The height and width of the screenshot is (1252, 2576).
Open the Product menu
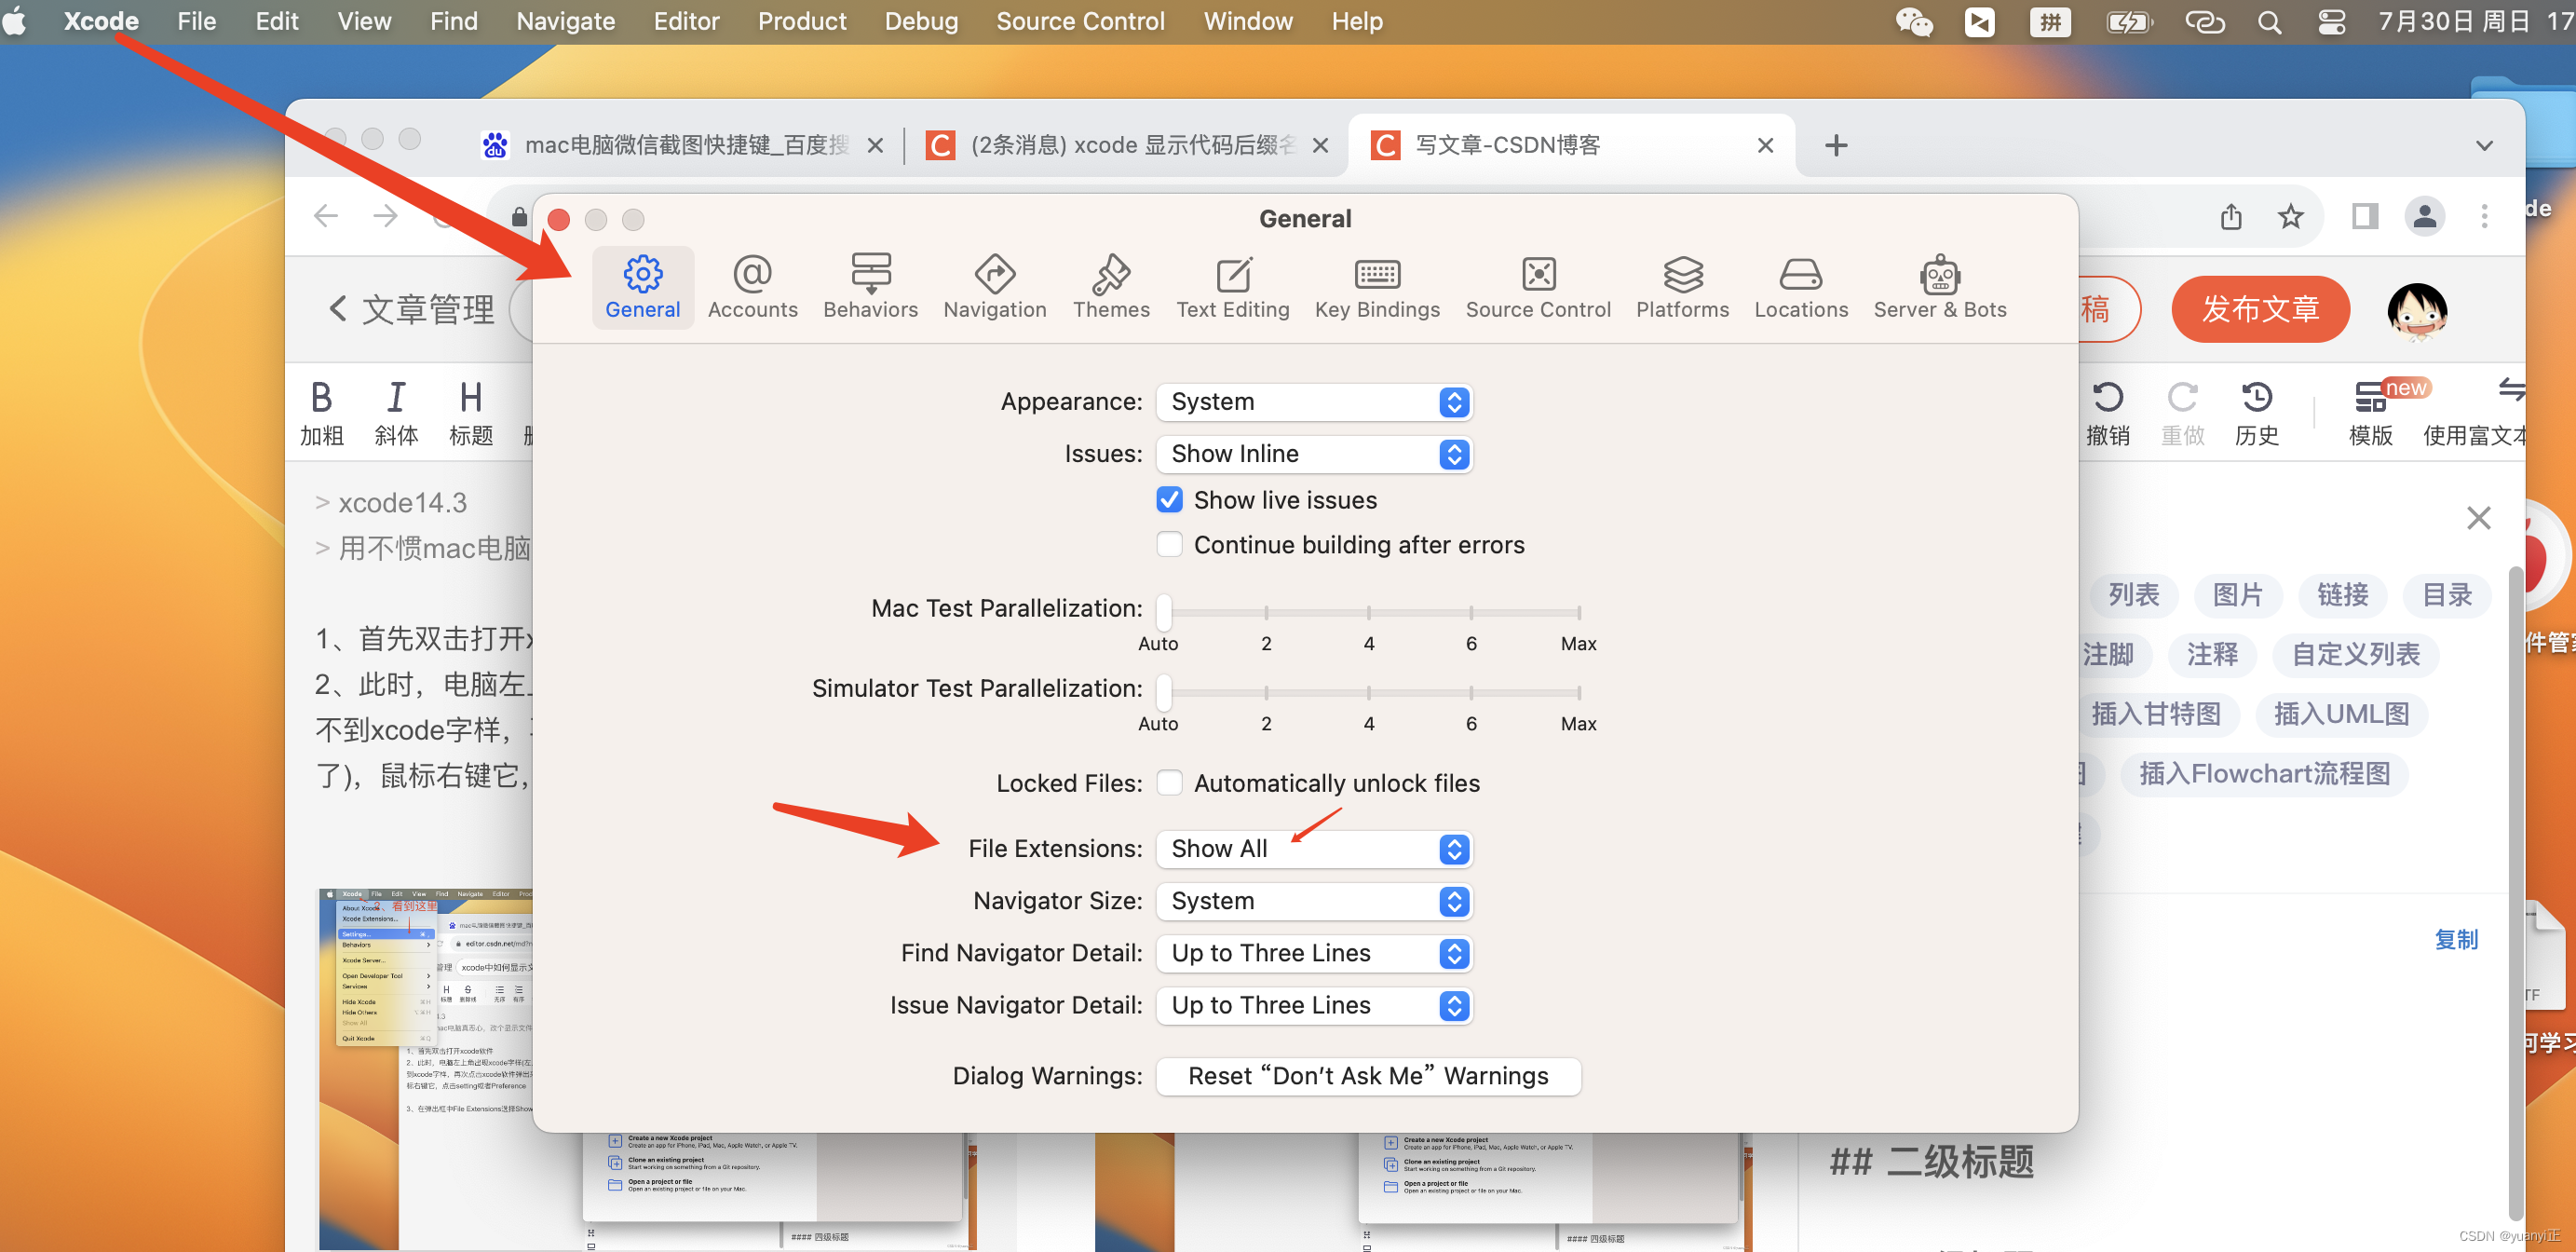[801, 21]
